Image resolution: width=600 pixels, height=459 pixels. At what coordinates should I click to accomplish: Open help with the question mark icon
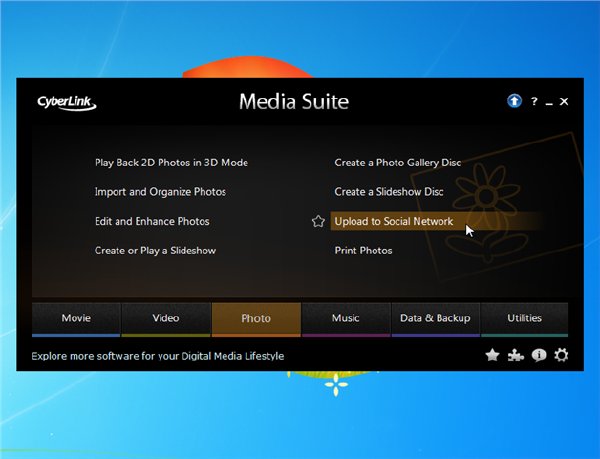(x=534, y=101)
